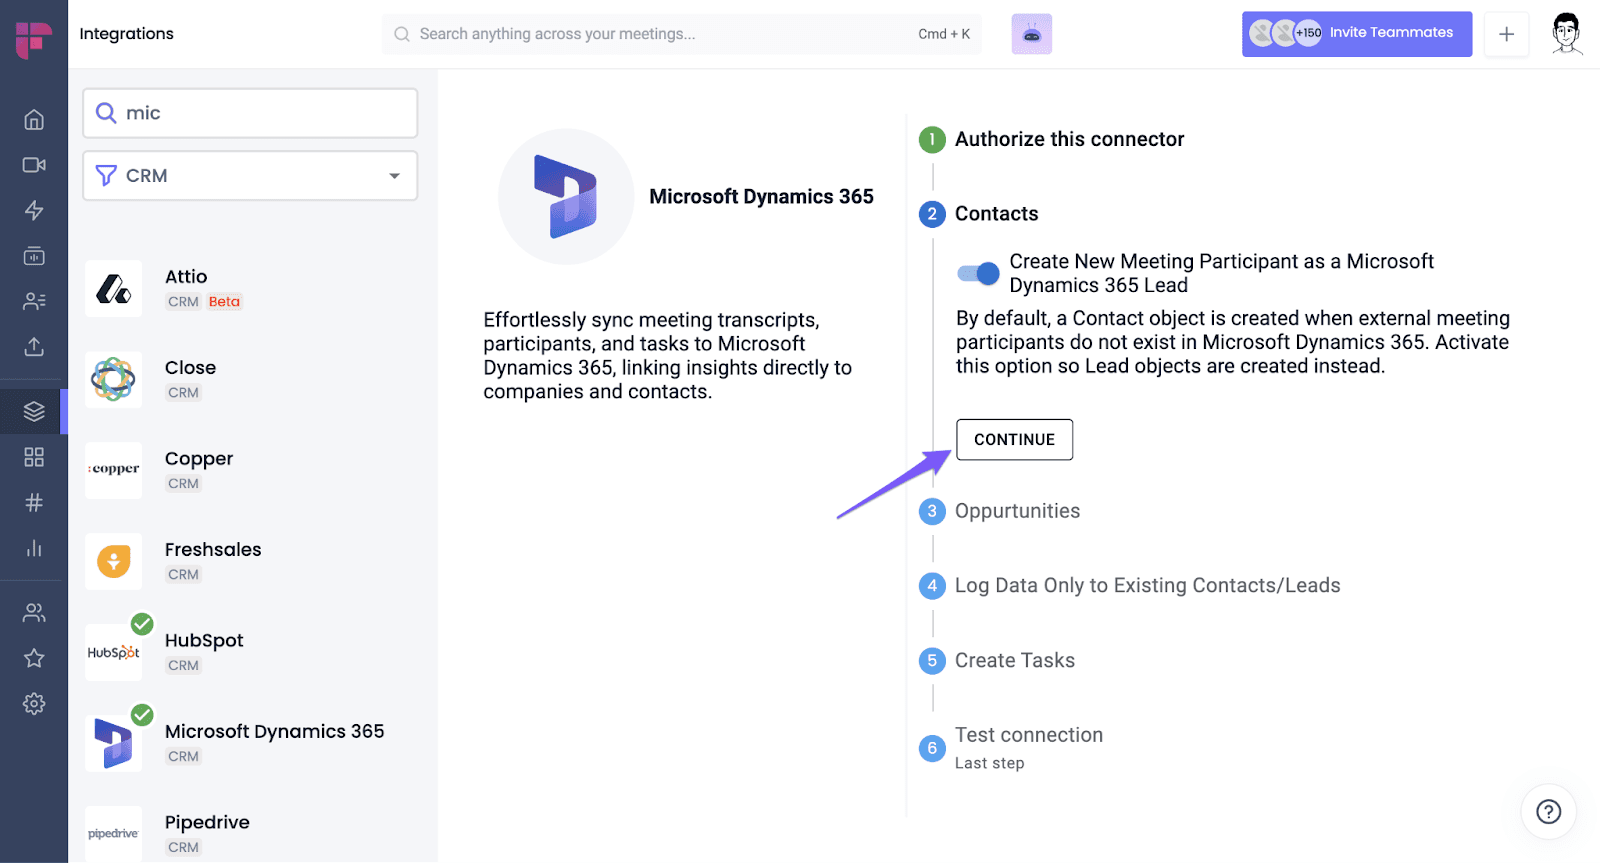1600x863 pixels.
Task: Toggle Create New Meeting Participant as Lead
Action: 978,273
